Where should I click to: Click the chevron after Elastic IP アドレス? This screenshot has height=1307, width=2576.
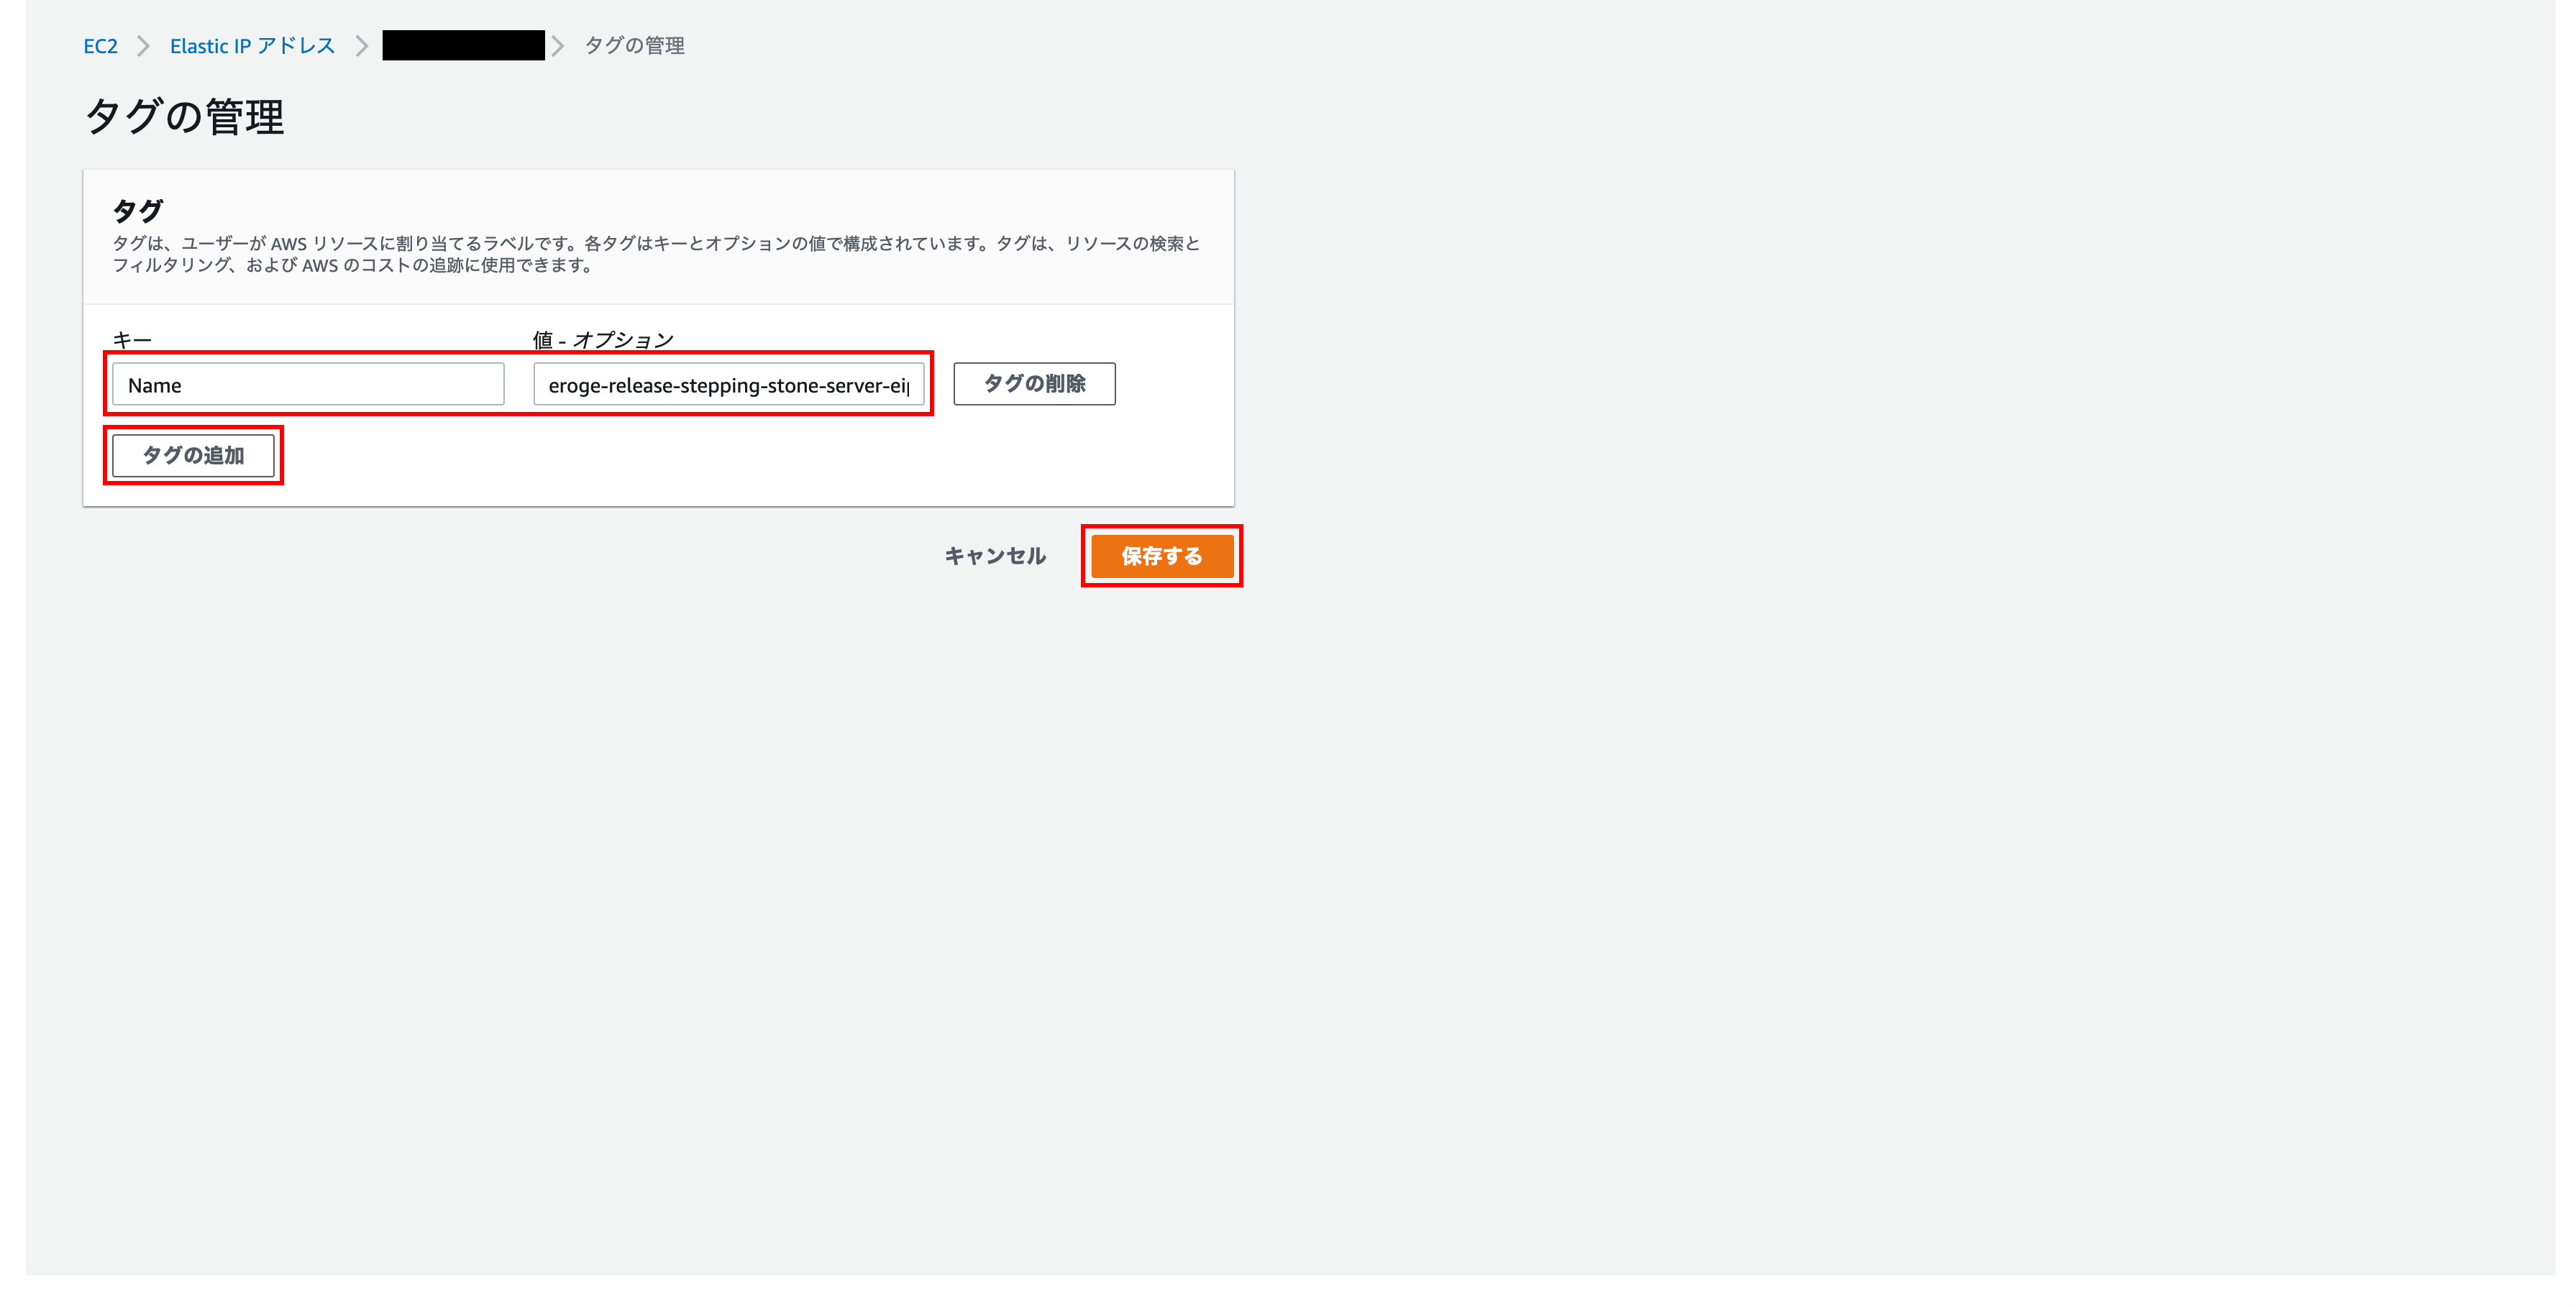point(362,46)
